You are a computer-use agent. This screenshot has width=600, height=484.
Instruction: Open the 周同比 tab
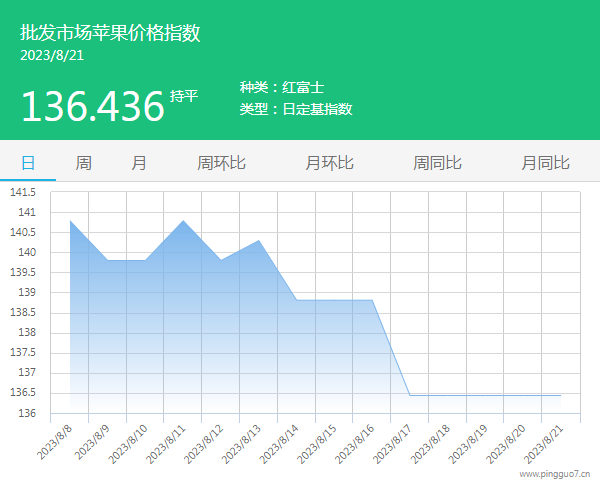point(437,163)
